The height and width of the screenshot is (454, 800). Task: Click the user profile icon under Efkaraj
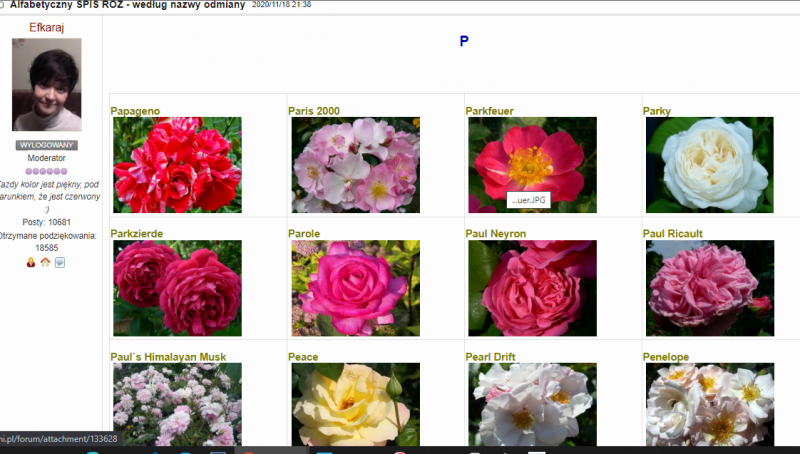pos(31,263)
